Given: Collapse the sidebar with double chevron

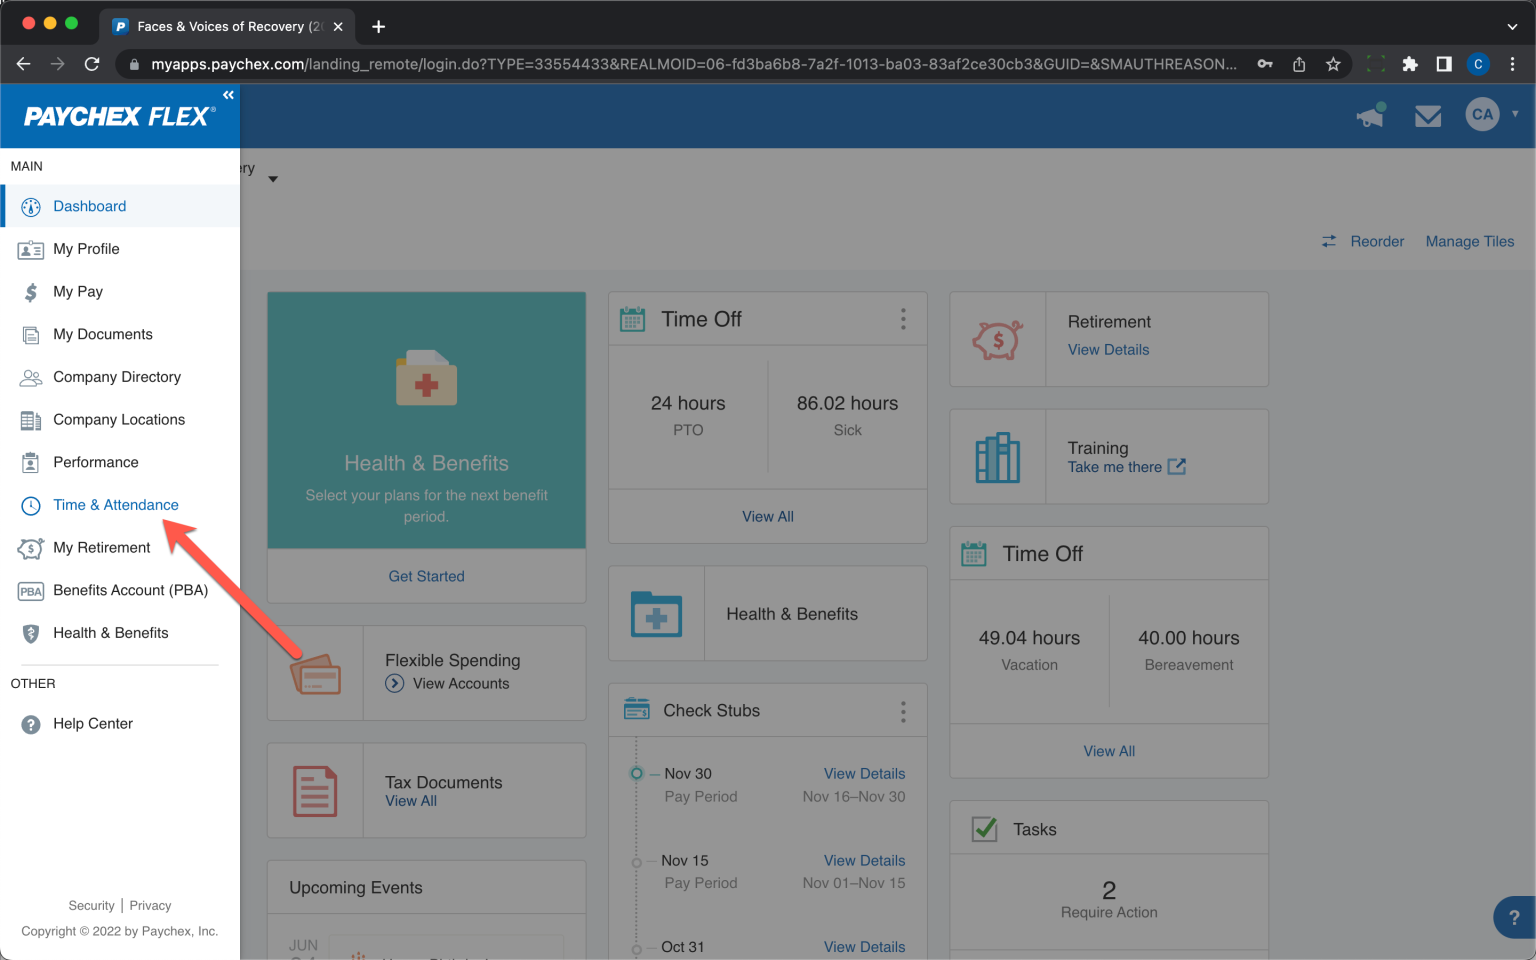Looking at the screenshot, I should 228,95.
